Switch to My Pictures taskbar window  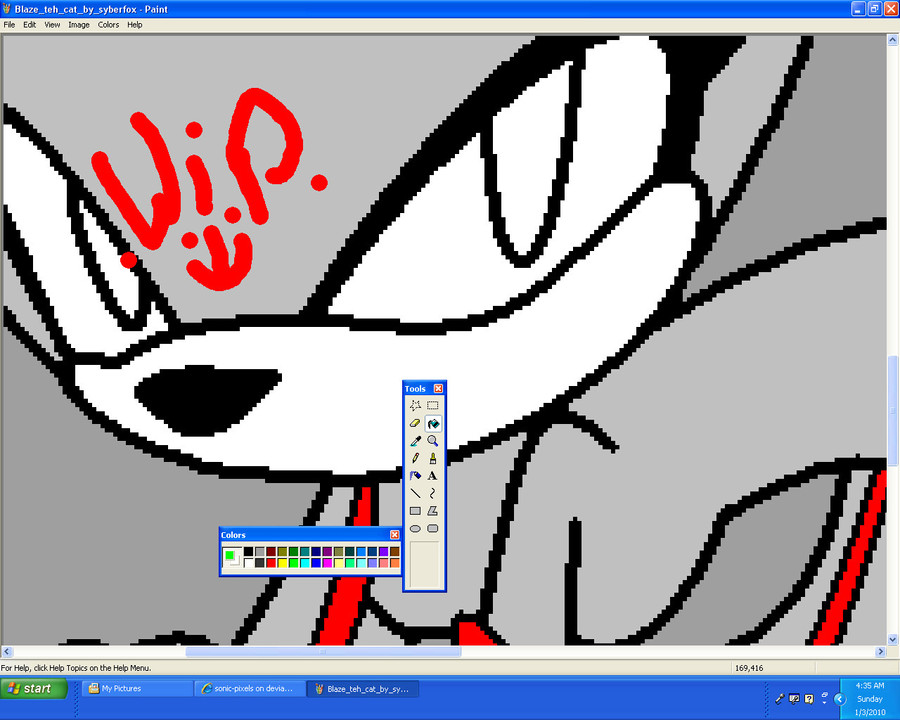click(x=138, y=688)
